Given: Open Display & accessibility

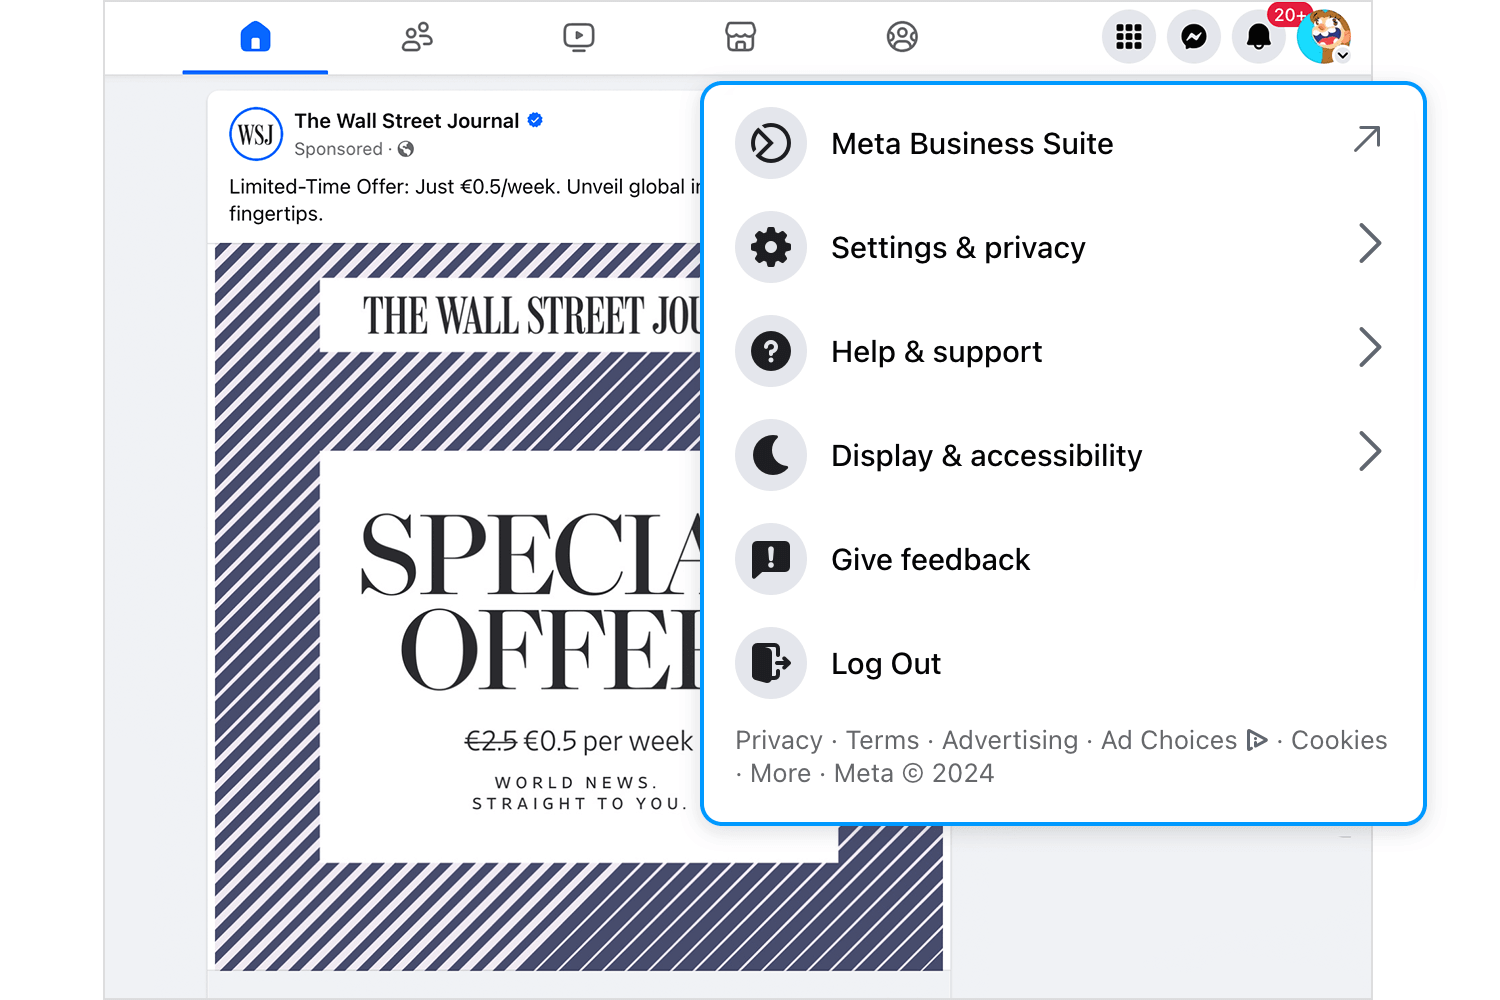Looking at the screenshot, I should click(x=1063, y=455).
